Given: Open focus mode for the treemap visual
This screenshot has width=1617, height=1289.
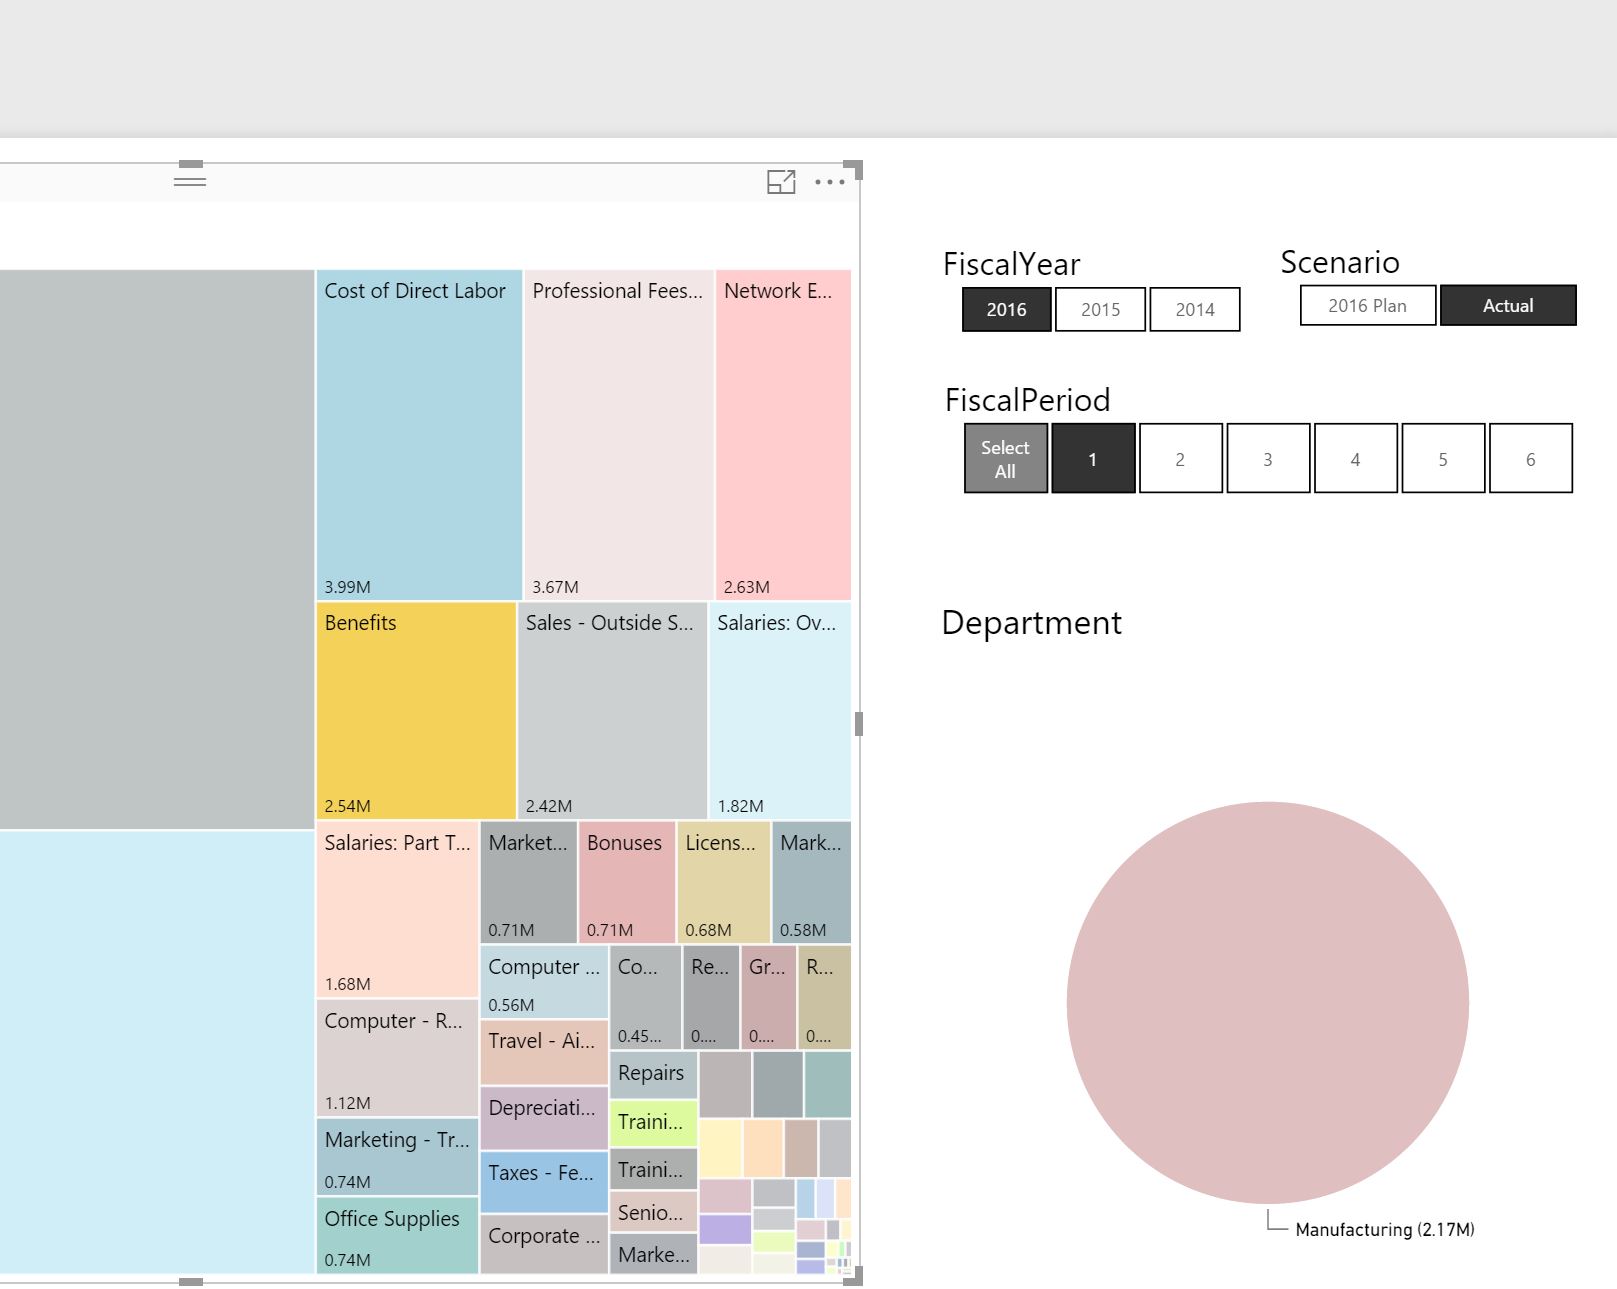Looking at the screenshot, I should point(781,181).
